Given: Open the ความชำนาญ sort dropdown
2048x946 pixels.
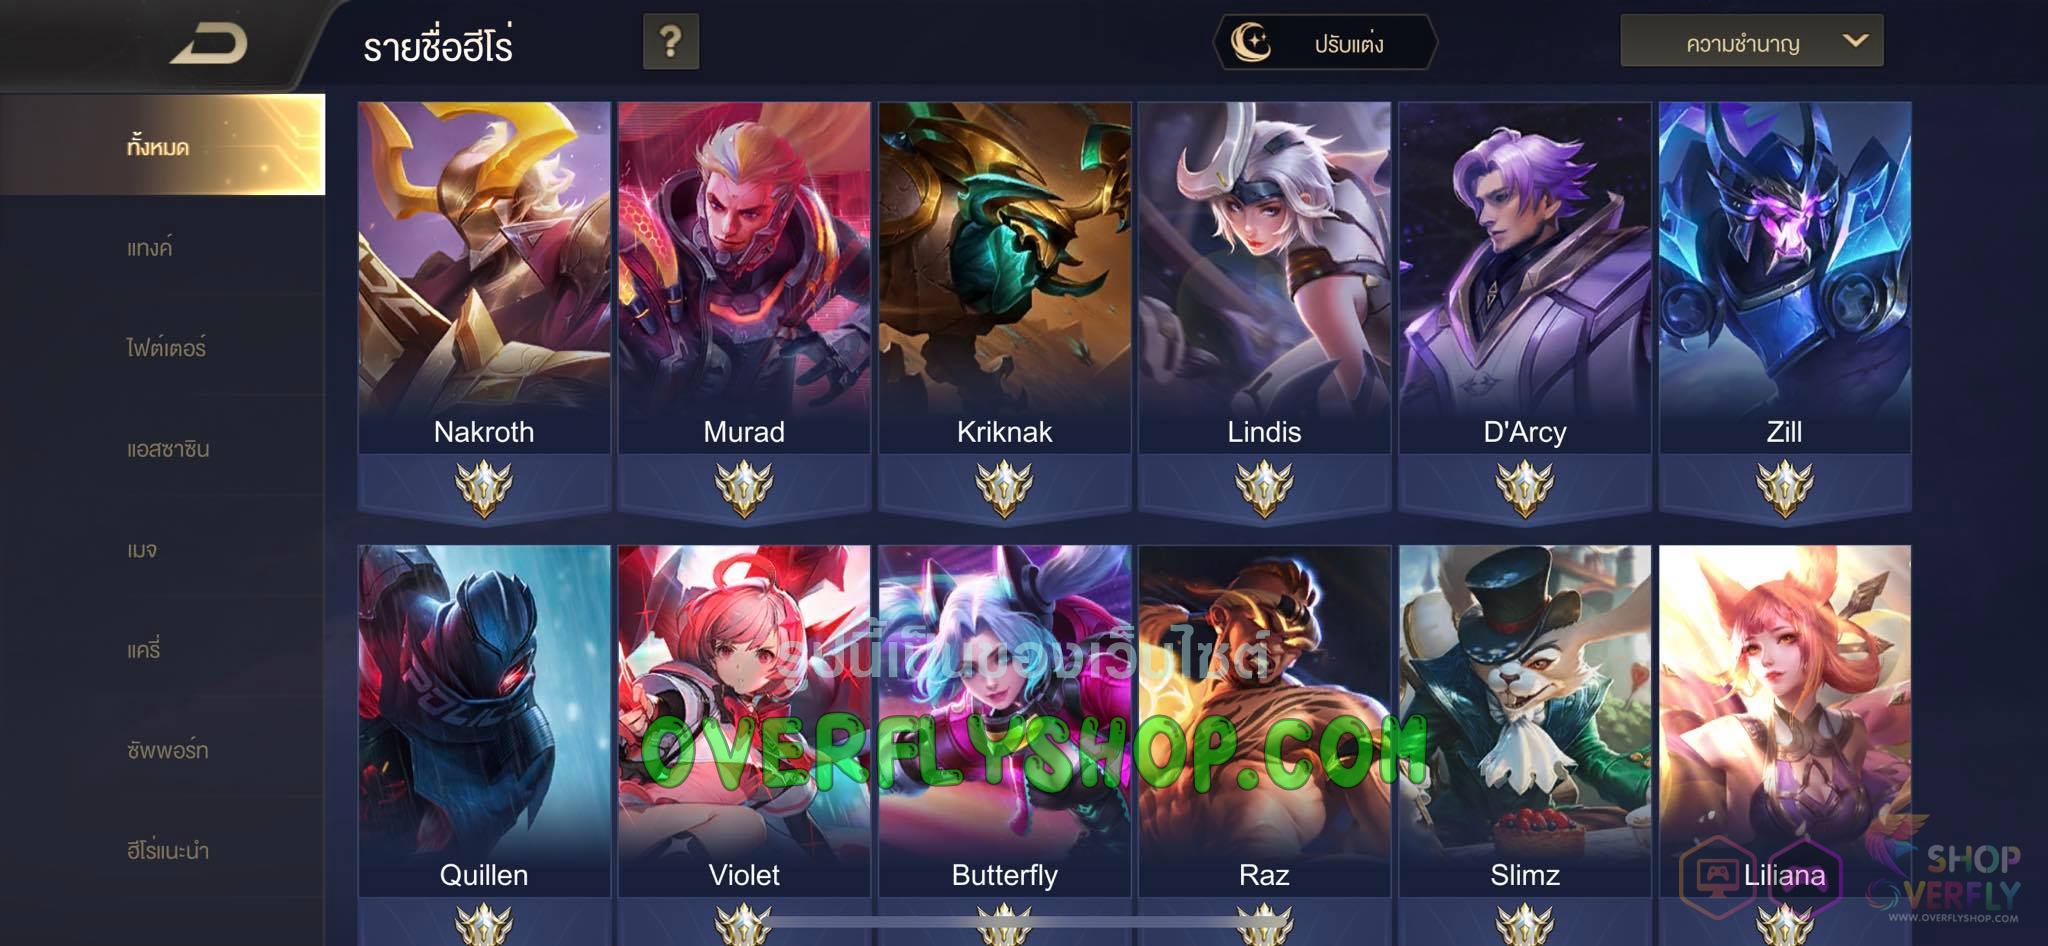Looking at the screenshot, I should (x=1752, y=41).
